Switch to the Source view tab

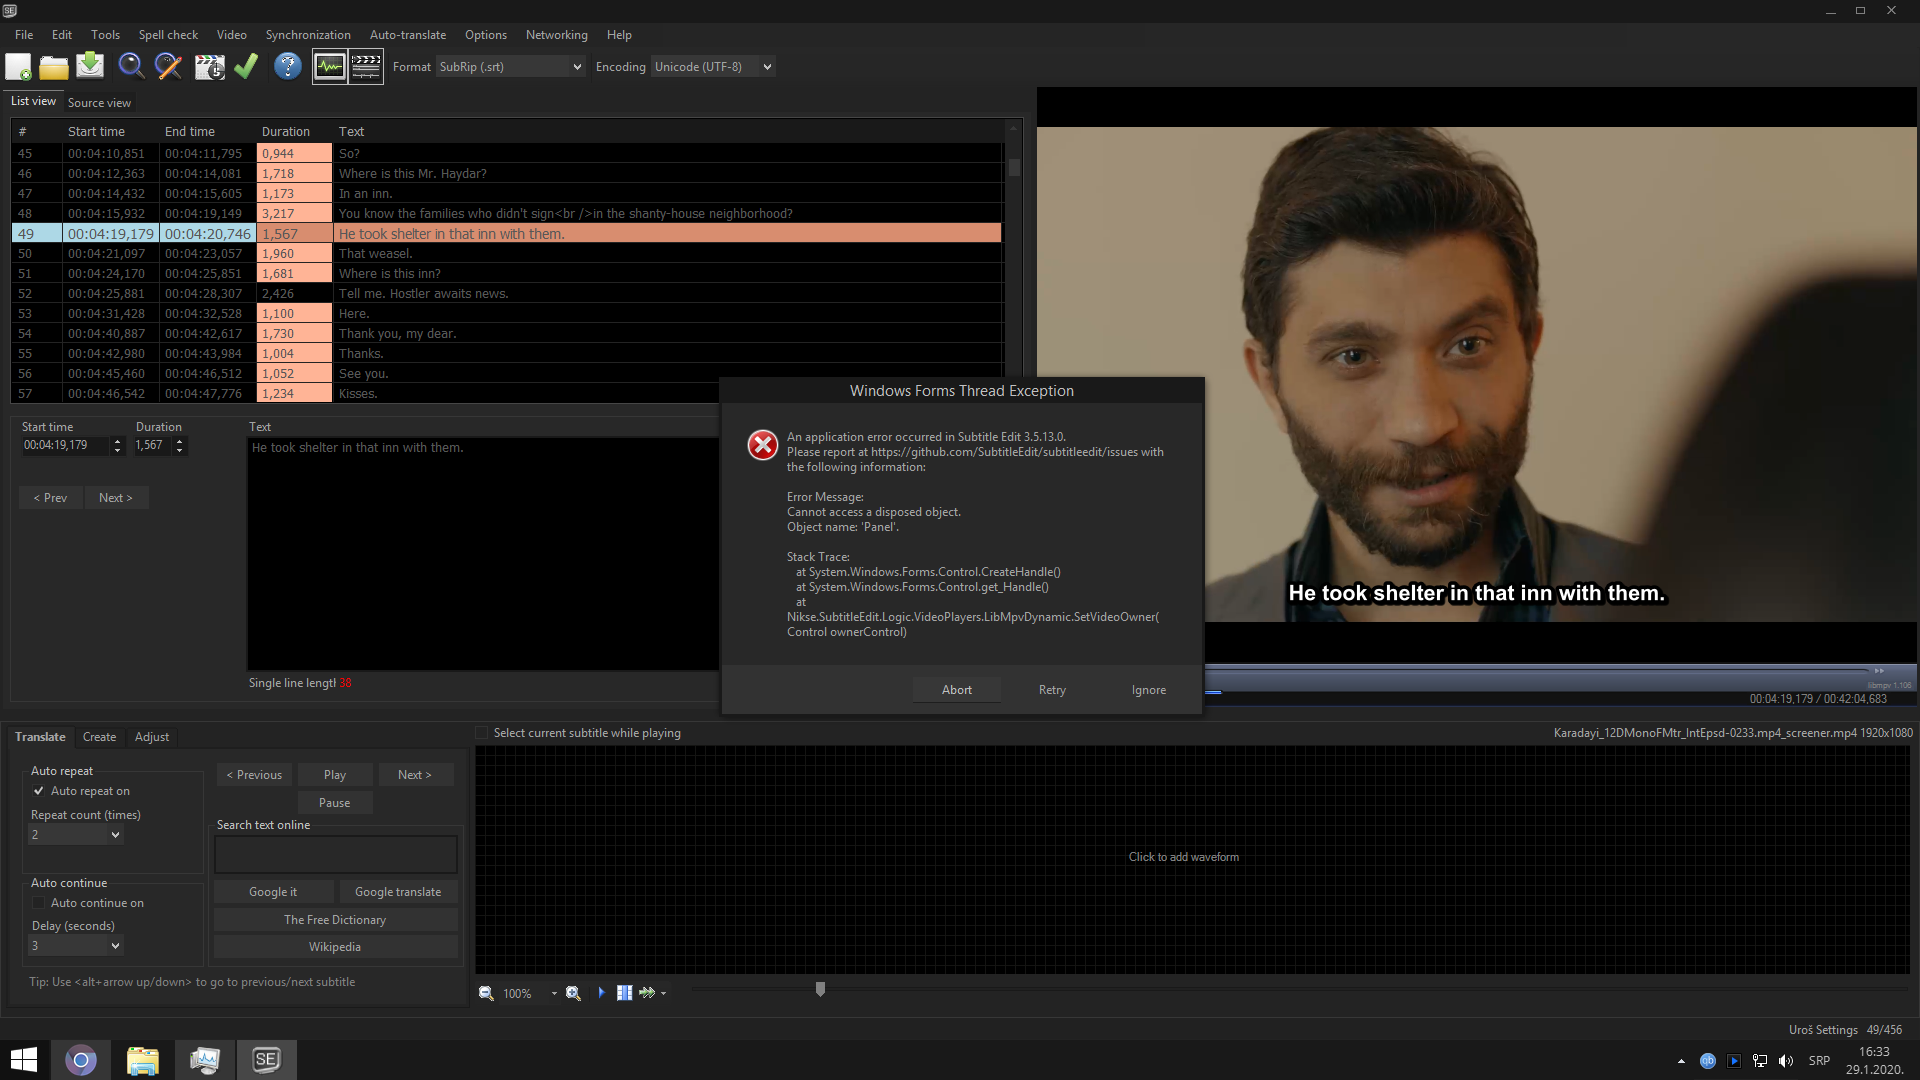point(99,103)
